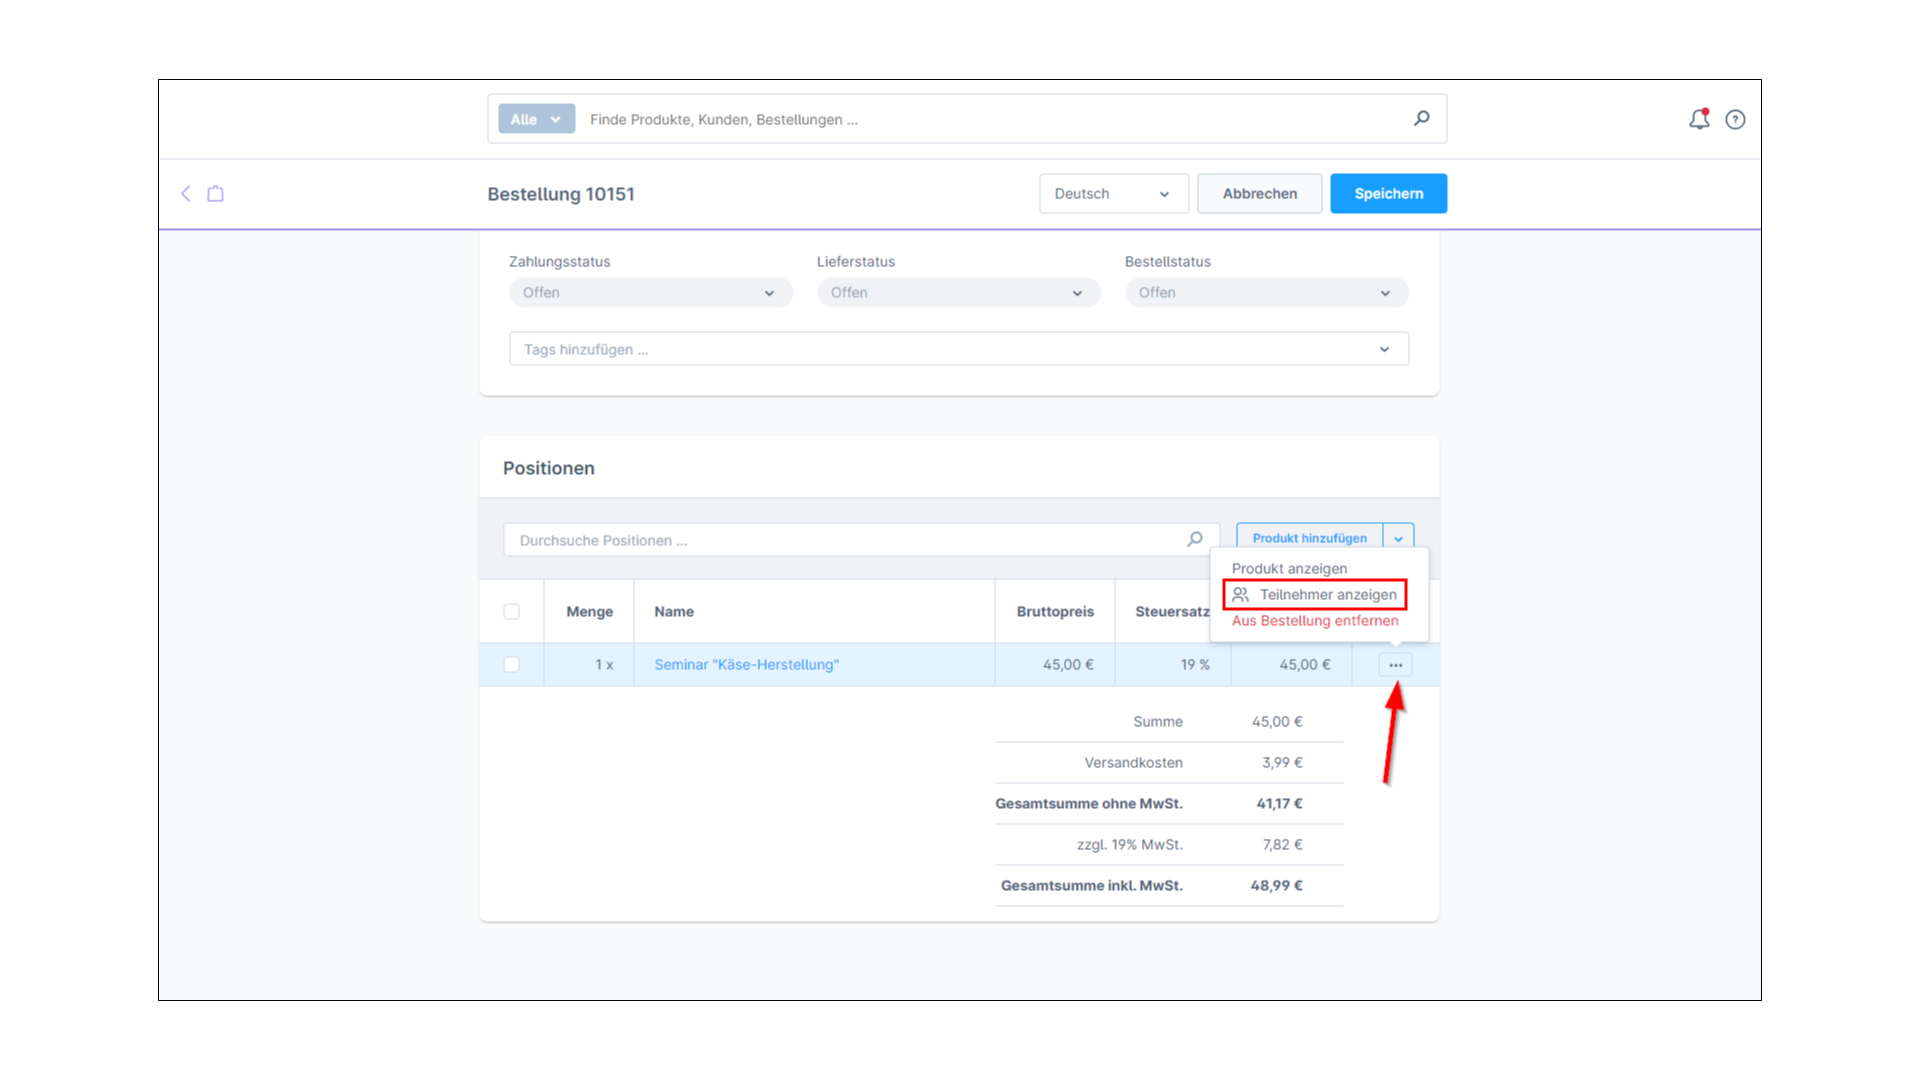Viewport: 1920px width, 1080px height.
Task: Click the Steuersatz column header
Action: (x=1172, y=611)
